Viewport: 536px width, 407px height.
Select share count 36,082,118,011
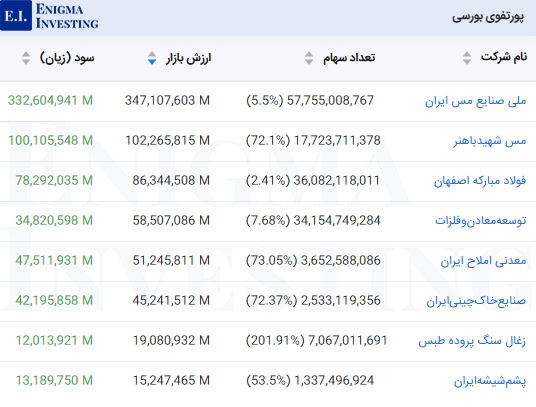pyautogui.click(x=337, y=180)
